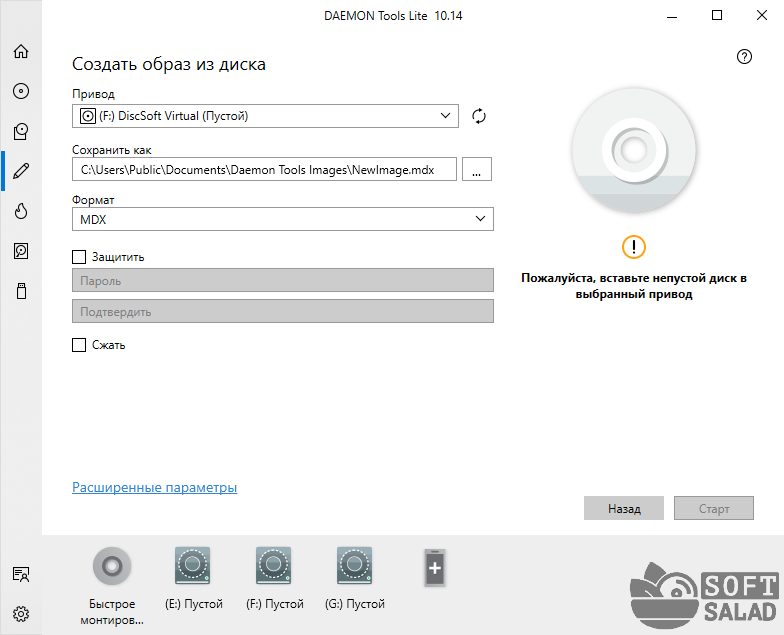
Task: Click the browse '...' button
Action: tap(476, 169)
